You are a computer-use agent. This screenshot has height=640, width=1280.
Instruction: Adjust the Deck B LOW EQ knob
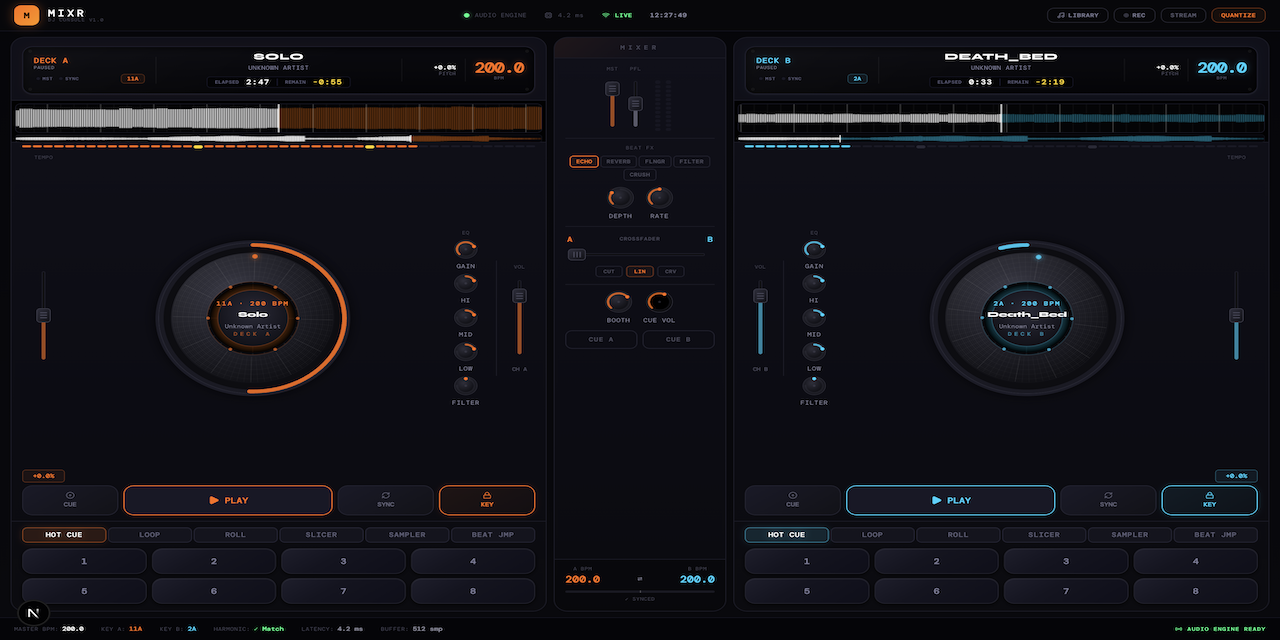tap(814, 351)
